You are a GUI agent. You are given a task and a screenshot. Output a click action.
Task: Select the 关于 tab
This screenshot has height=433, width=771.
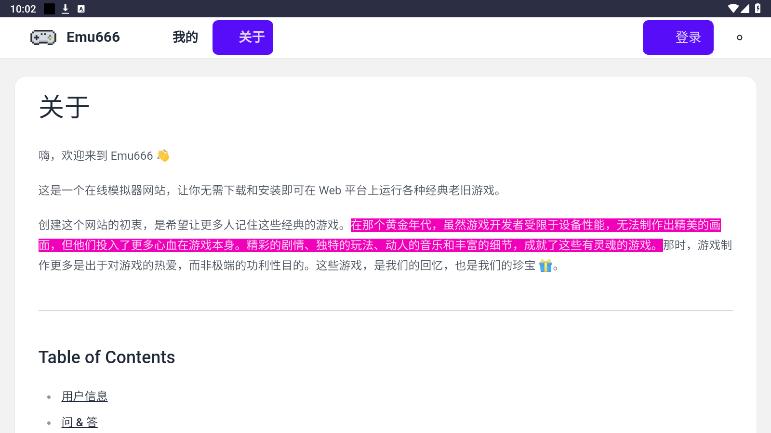[x=243, y=37]
